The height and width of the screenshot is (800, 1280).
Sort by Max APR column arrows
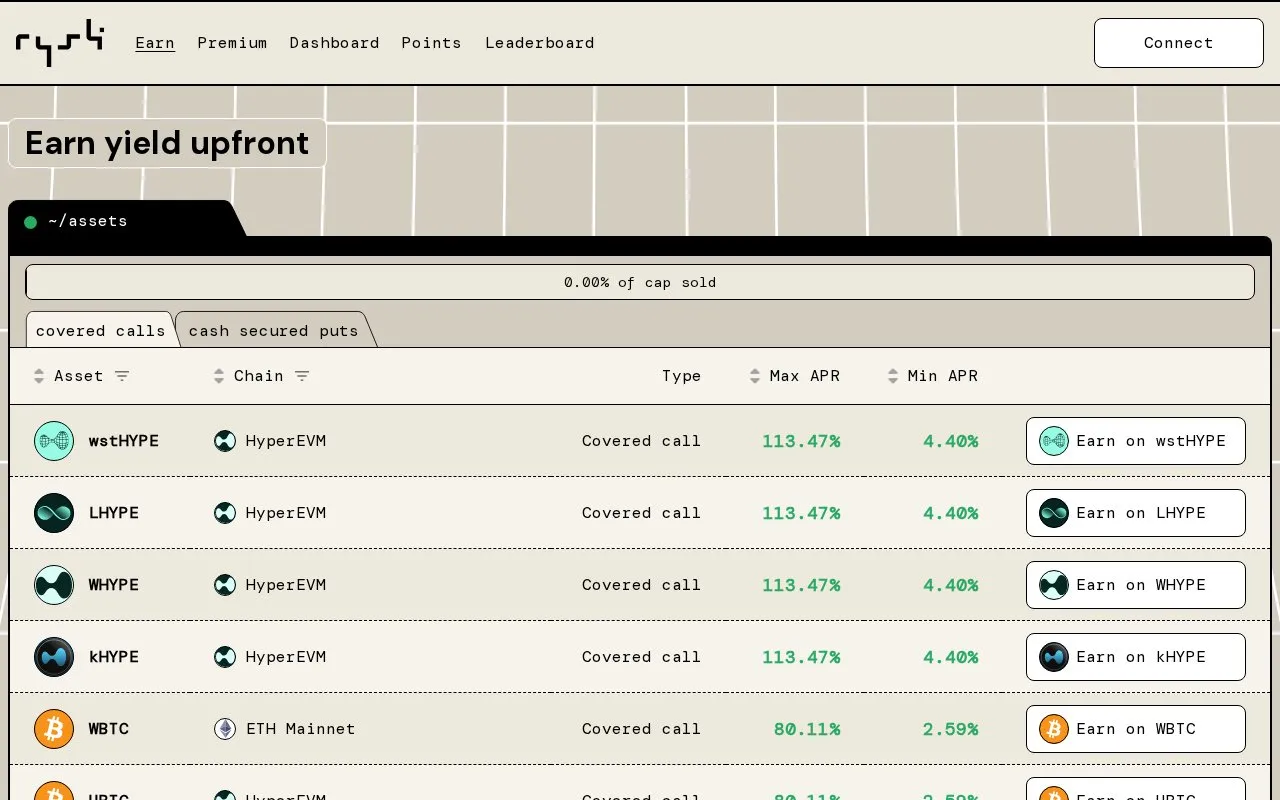point(755,376)
